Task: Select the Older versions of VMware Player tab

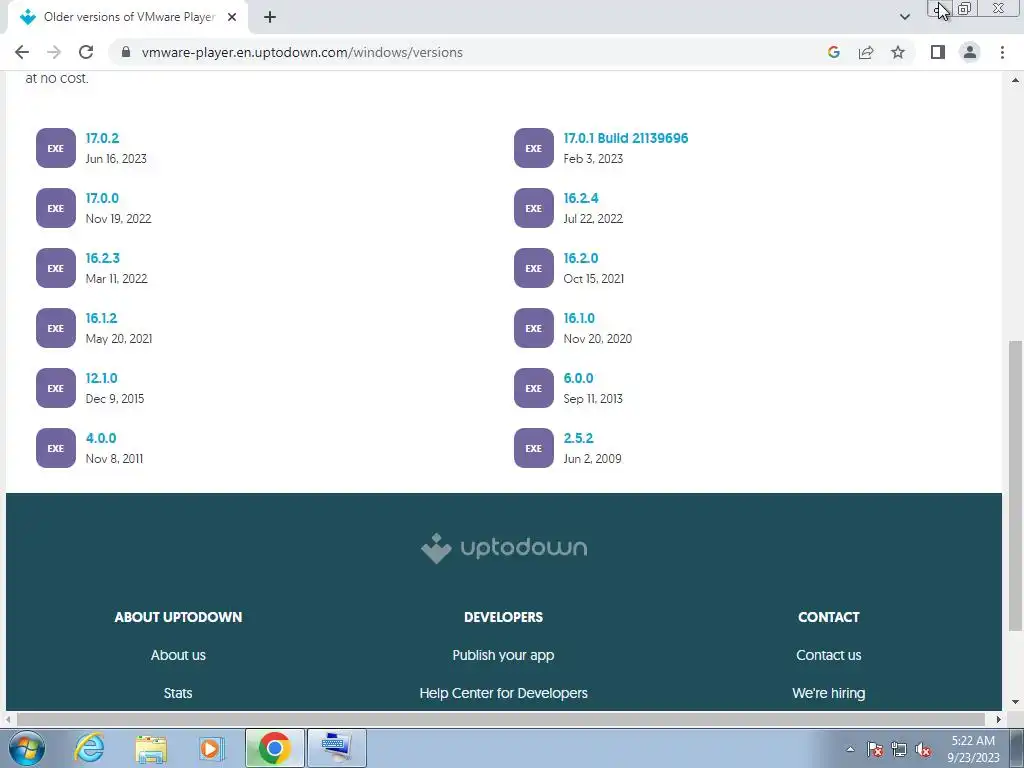Action: pyautogui.click(x=128, y=17)
